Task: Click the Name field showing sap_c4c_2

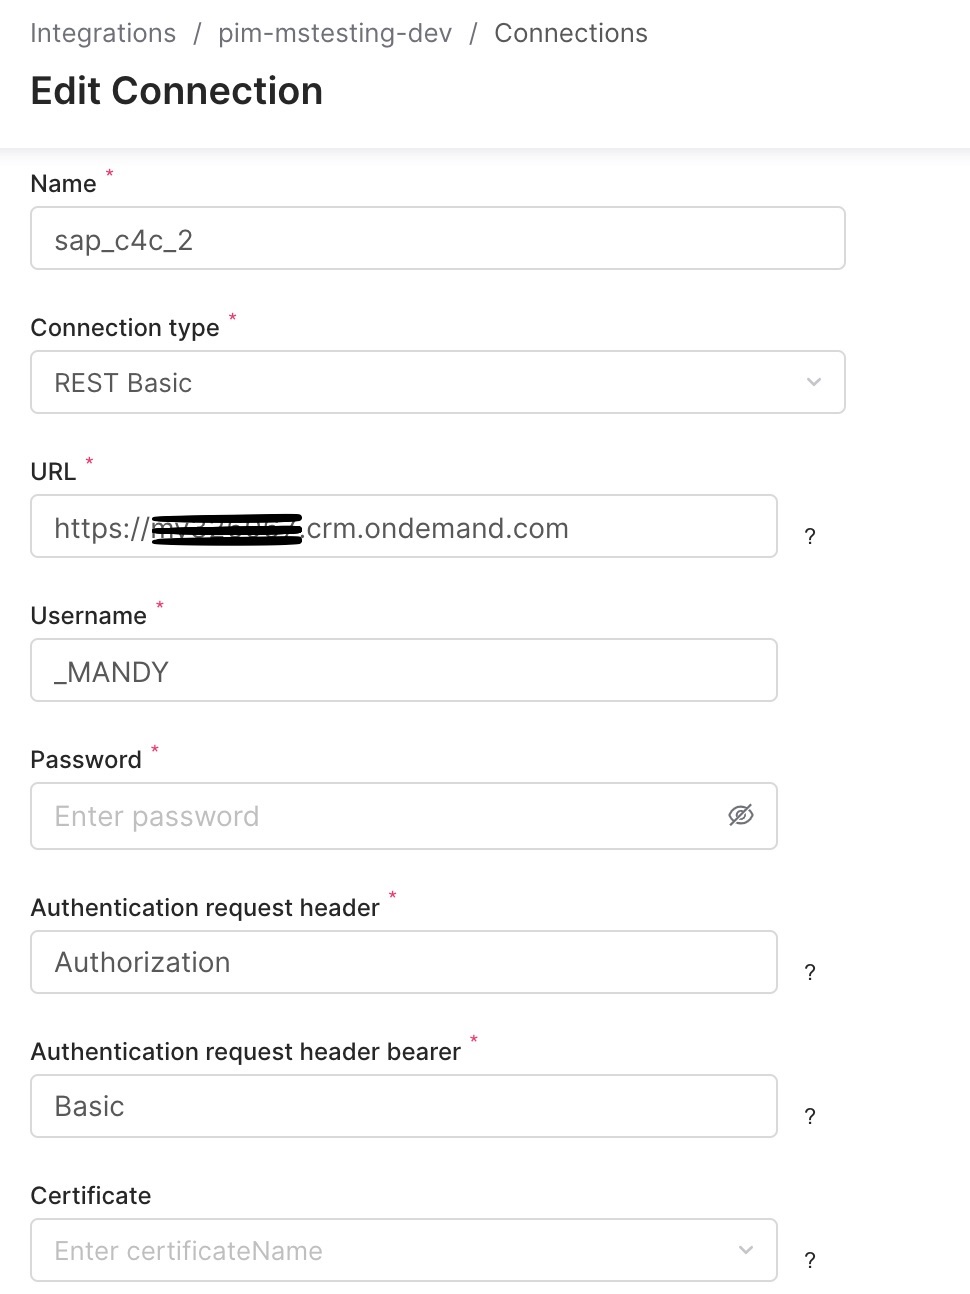Action: (x=437, y=238)
